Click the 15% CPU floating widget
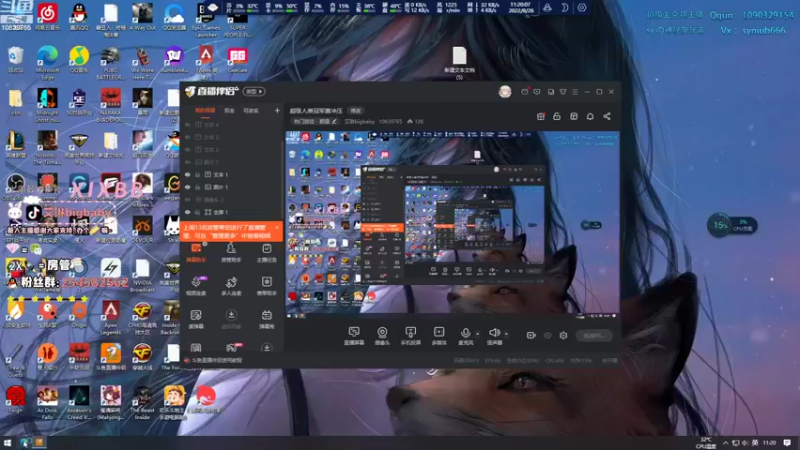 (x=732, y=225)
